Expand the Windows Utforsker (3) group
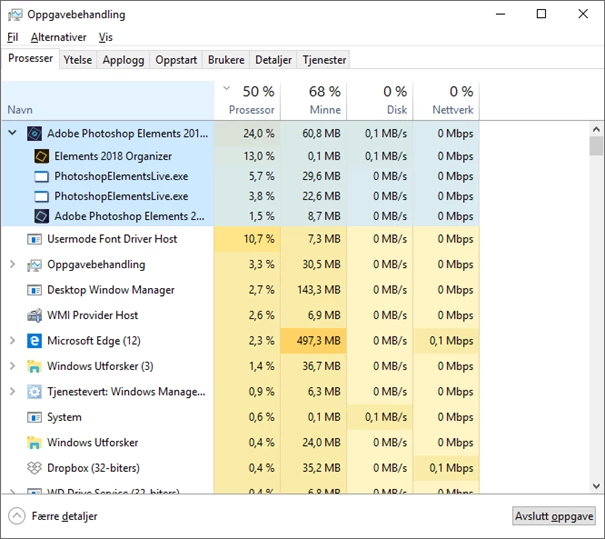 [x=12, y=366]
